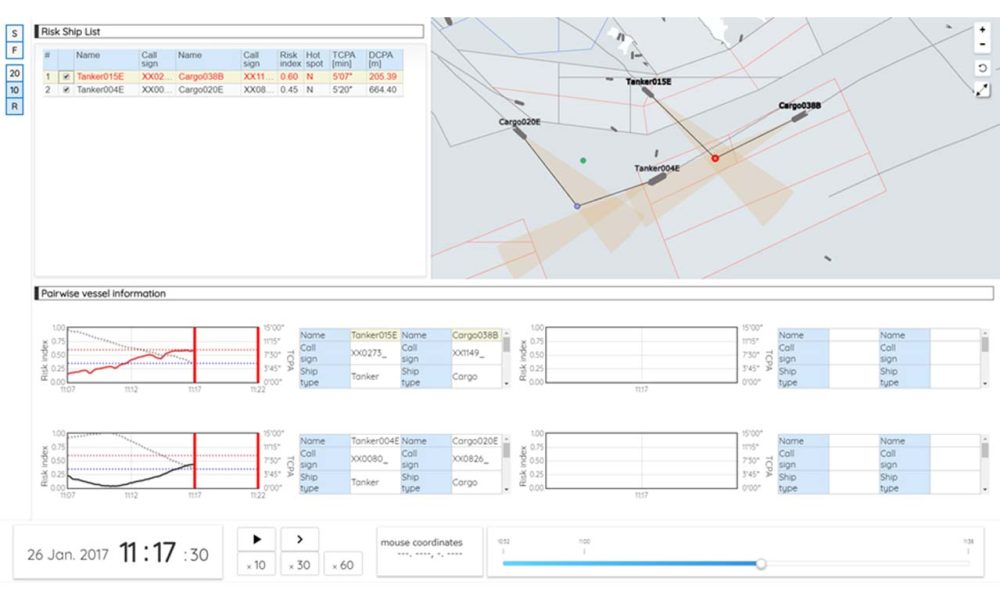Uncheck the Tanker015E row checkbox
The height and width of the screenshot is (600, 1000).
pos(66,77)
